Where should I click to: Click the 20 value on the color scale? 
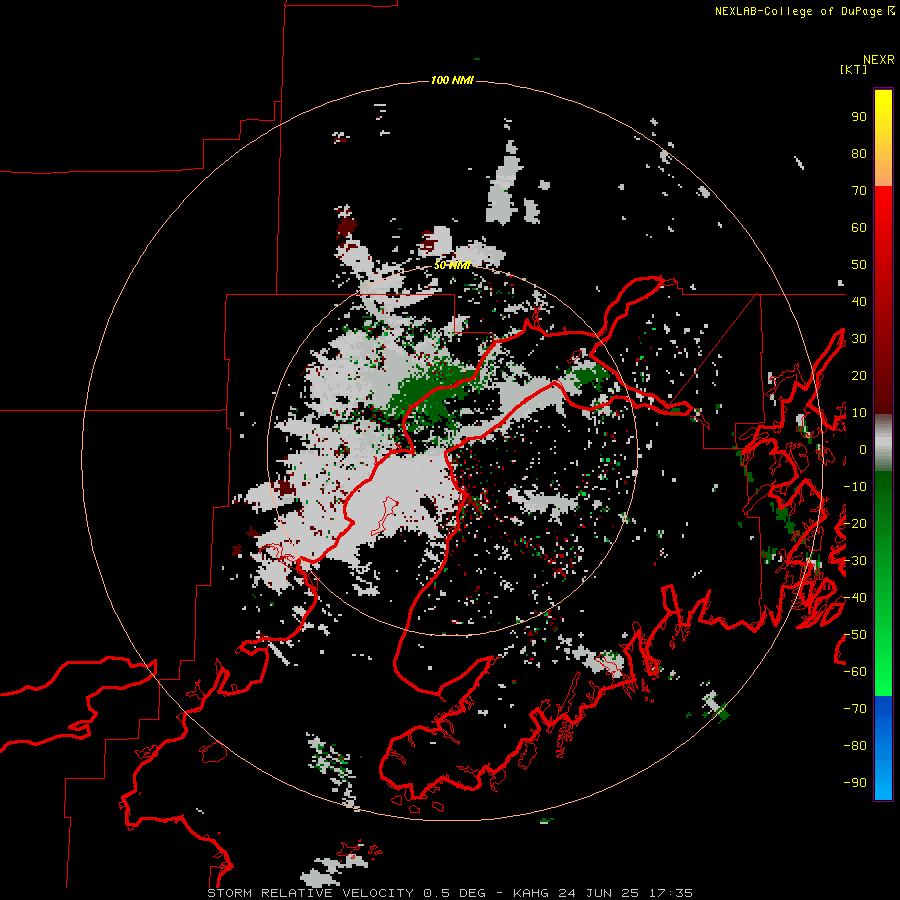859,375
